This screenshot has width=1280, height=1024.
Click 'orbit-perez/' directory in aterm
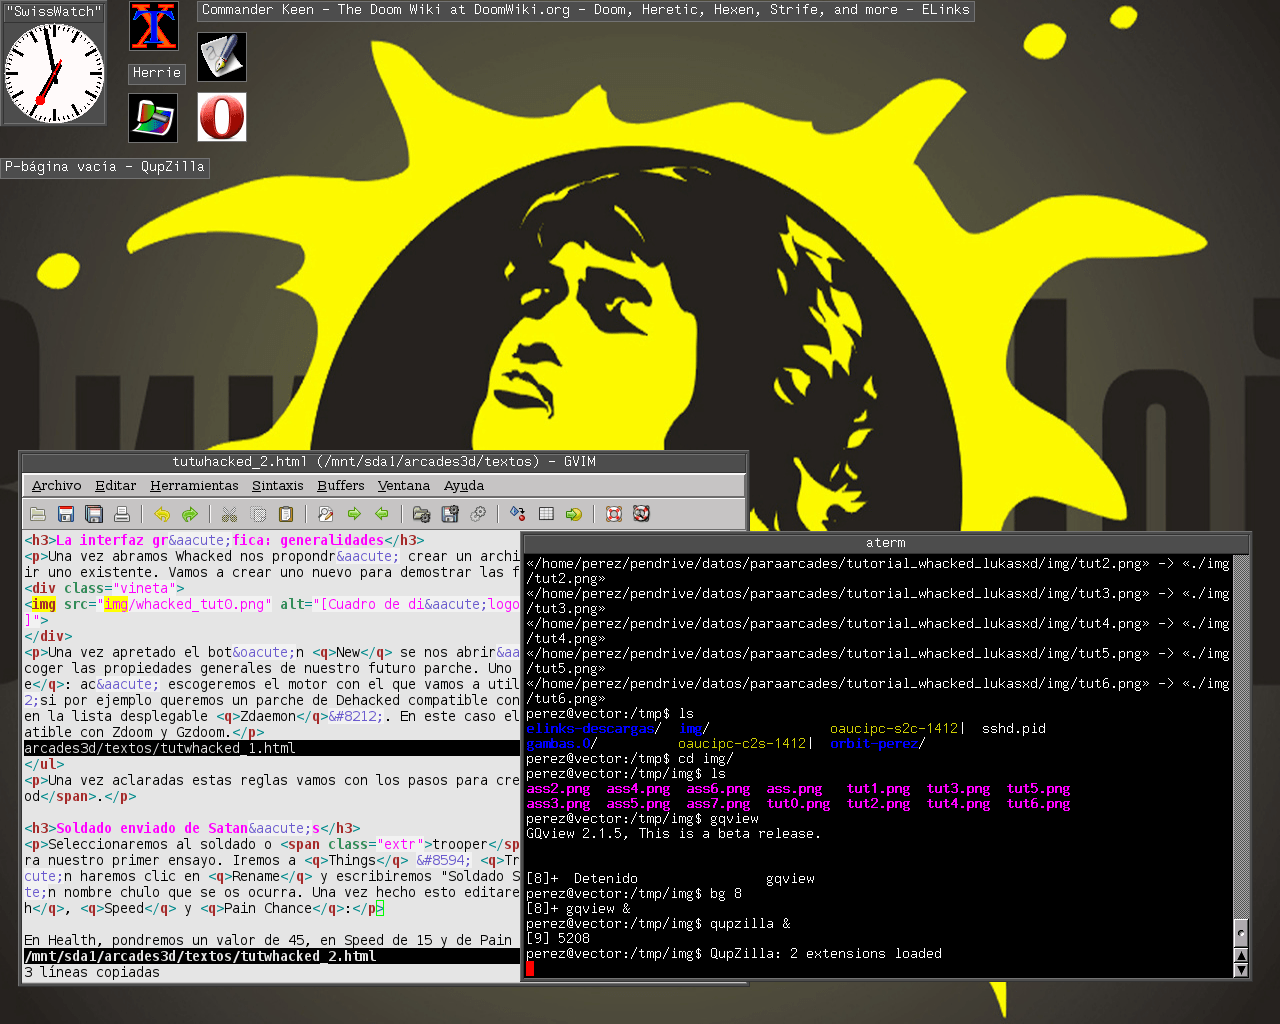tap(878, 744)
